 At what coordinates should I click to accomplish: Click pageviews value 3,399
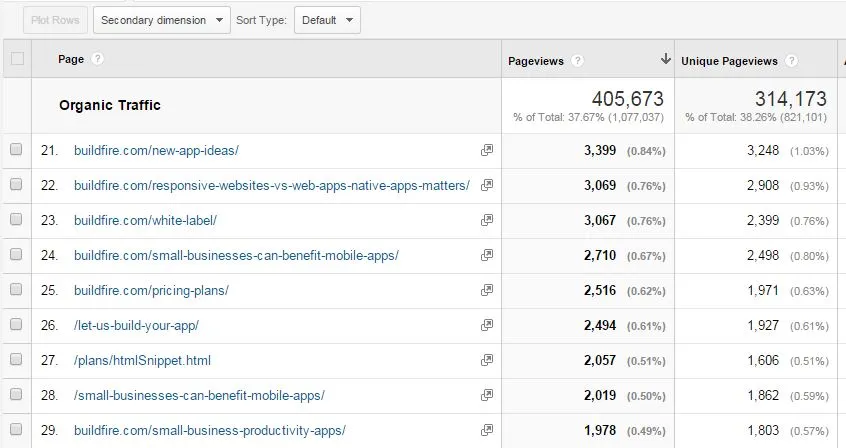600,150
